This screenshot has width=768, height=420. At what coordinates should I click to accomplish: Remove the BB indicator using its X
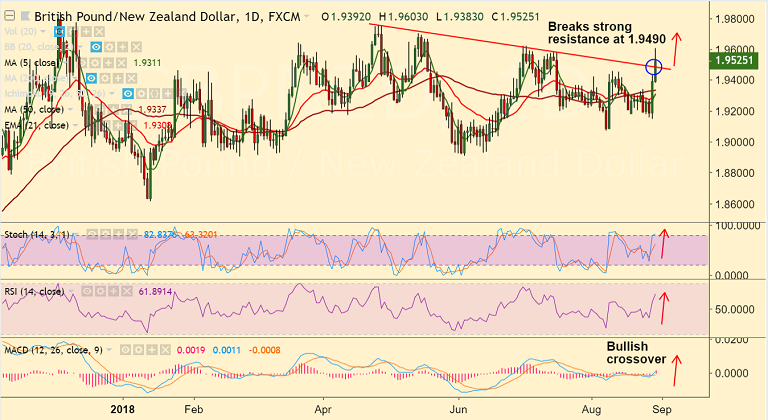coord(136,47)
